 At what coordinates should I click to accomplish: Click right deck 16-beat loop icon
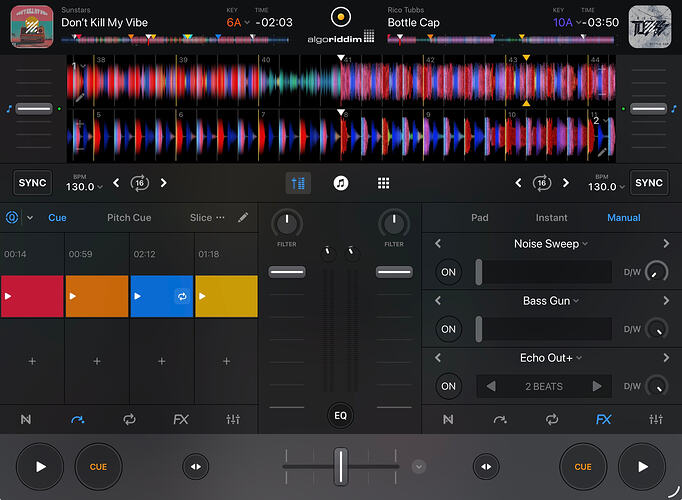click(542, 183)
